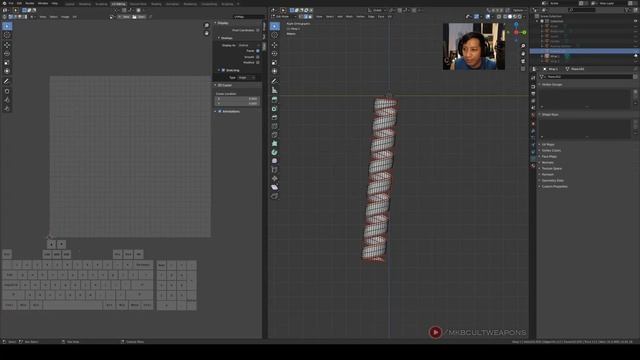
Task: Toggle the Pixel Coordinates checkbox
Action: tap(258, 30)
